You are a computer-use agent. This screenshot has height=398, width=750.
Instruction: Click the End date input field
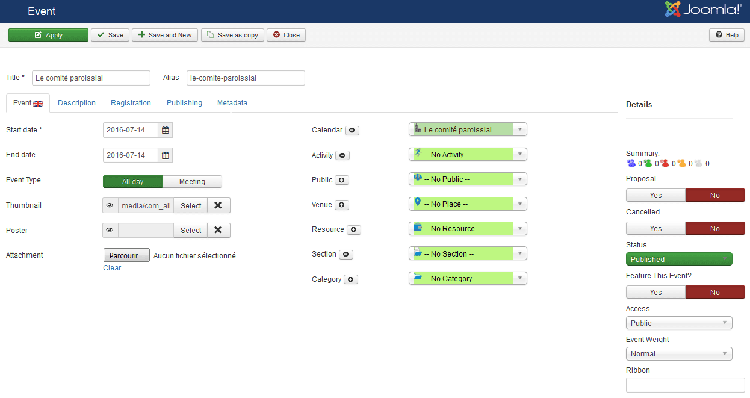pyautogui.click(x=131, y=155)
